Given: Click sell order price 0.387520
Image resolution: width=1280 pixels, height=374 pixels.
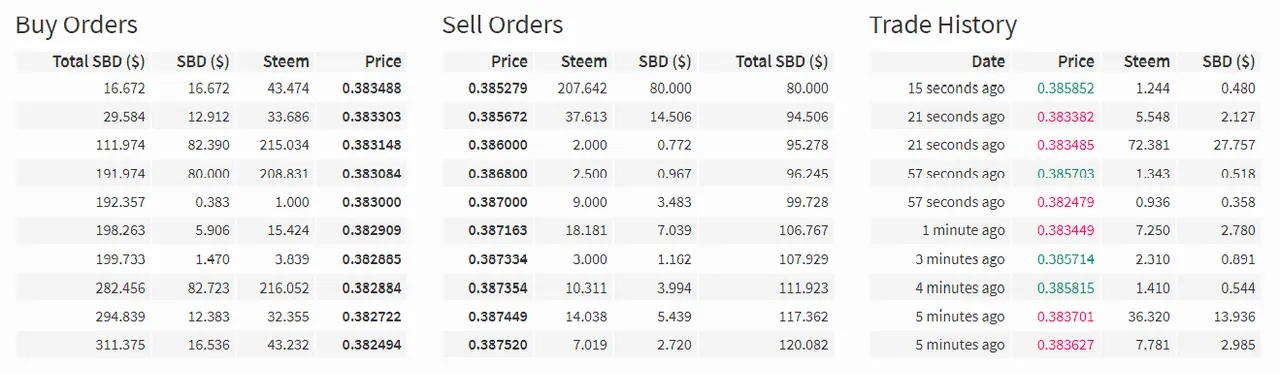Looking at the screenshot, I should click(497, 345).
